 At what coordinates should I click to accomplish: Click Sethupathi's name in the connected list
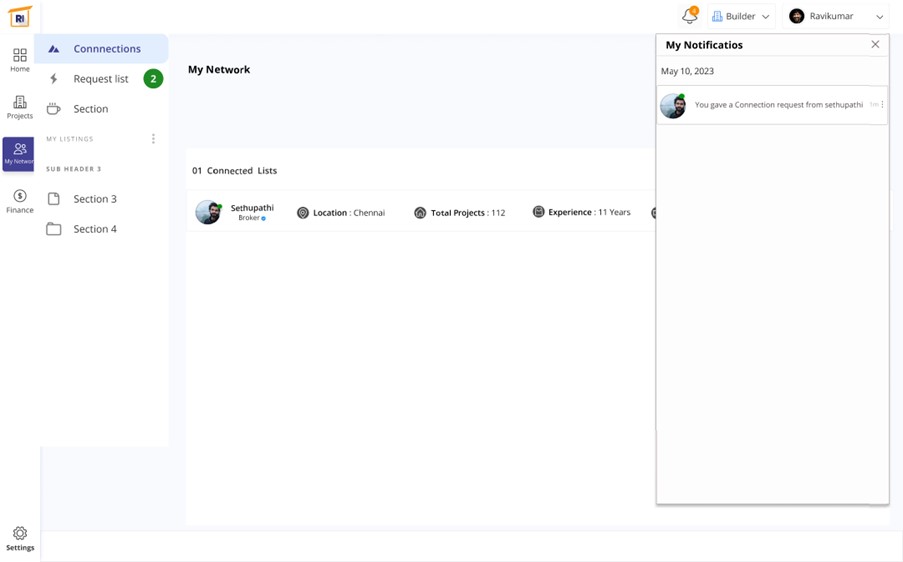click(x=252, y=208)
